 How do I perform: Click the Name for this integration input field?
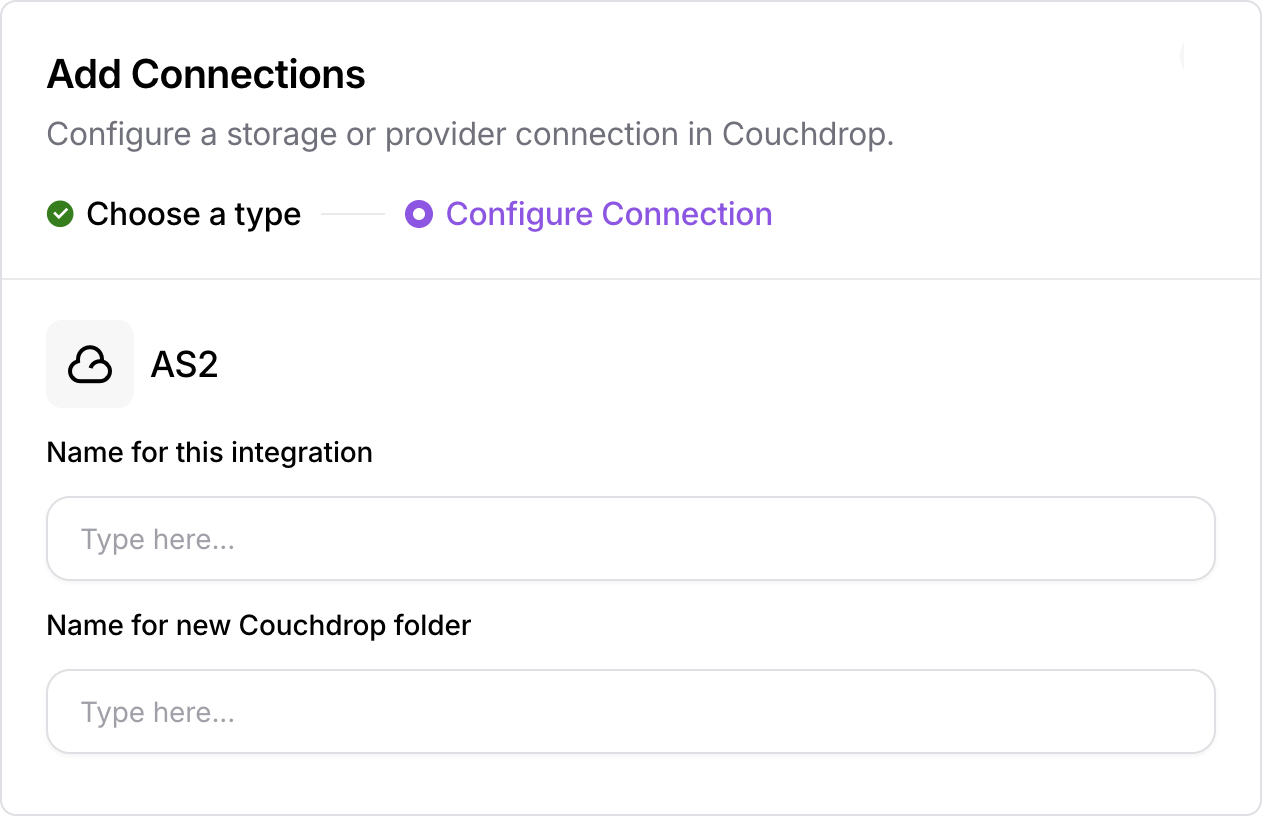tap(630, 538)
